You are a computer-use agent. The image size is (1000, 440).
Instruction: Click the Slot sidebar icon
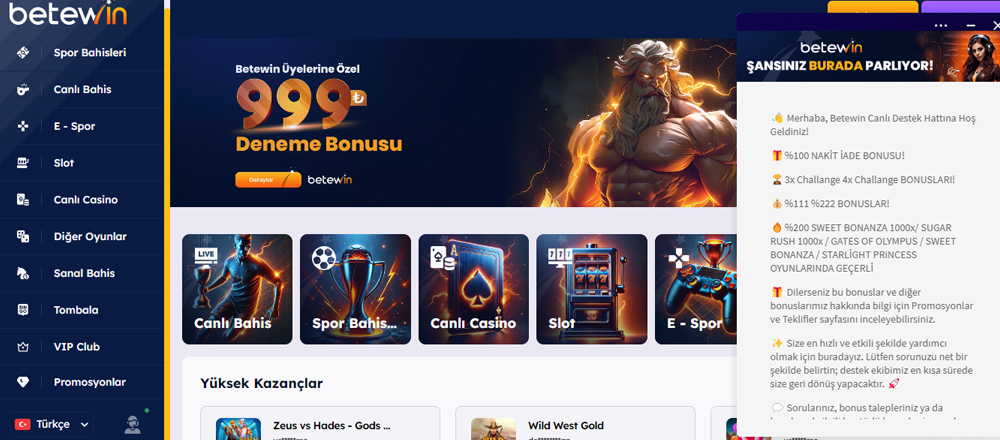pyautogui.click(x=23, y=163)
